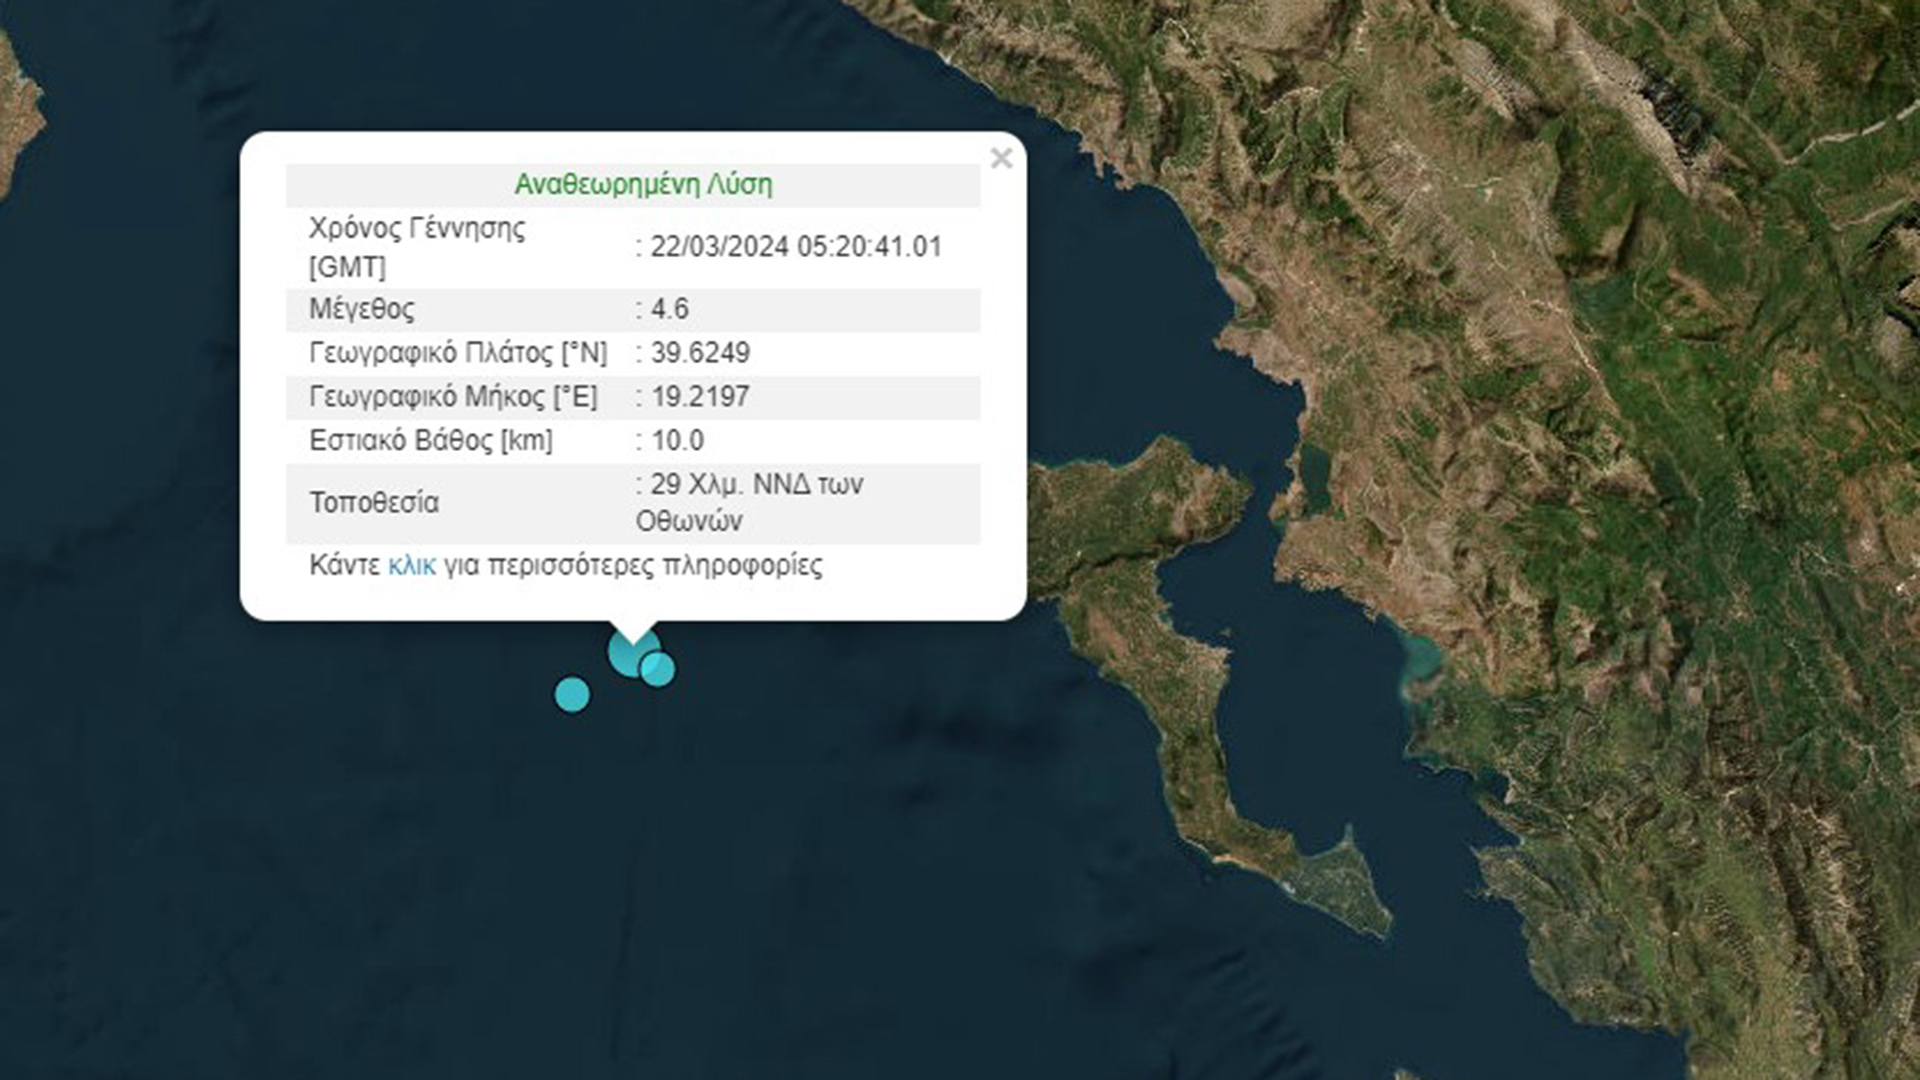Click the small lake on the mainland coast

1315,472
